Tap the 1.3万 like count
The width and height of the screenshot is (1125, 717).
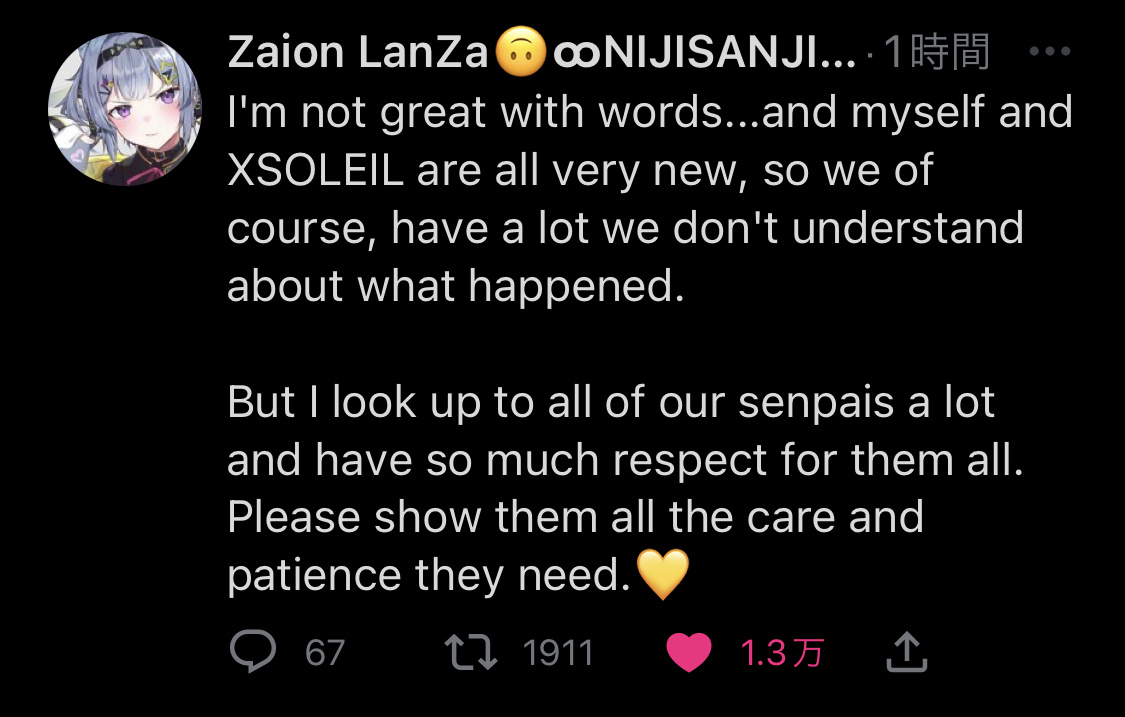coord(782,652)
